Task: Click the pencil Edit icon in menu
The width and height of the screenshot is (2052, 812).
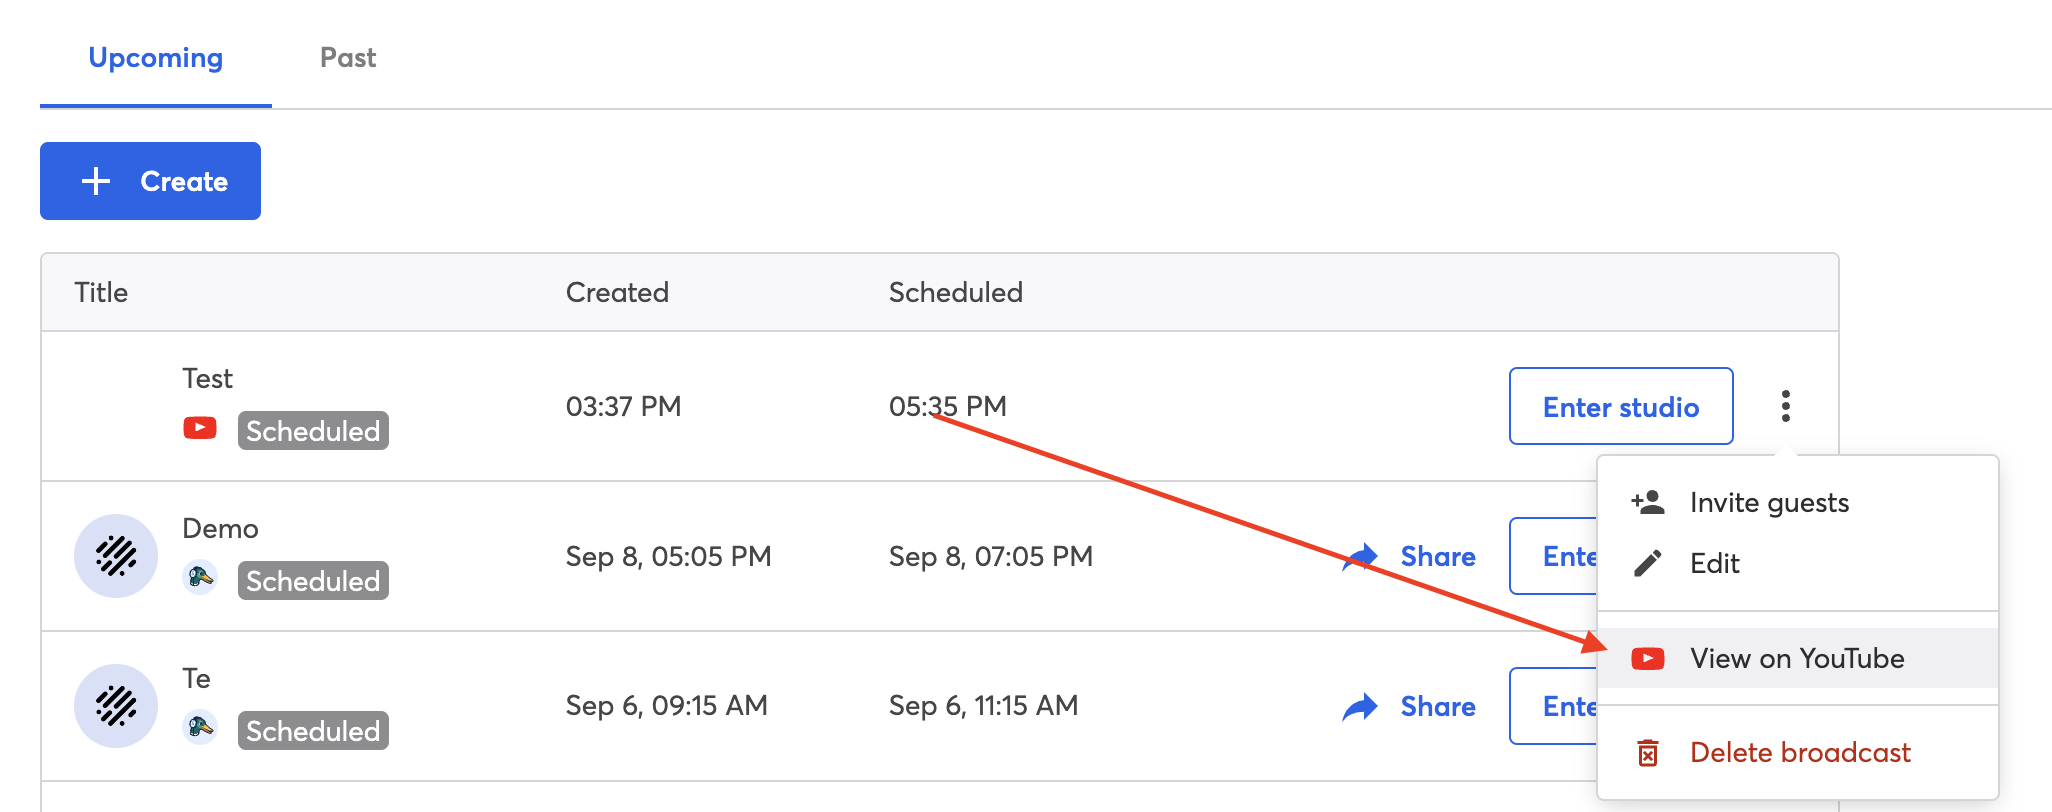Action: point(1648,564)
